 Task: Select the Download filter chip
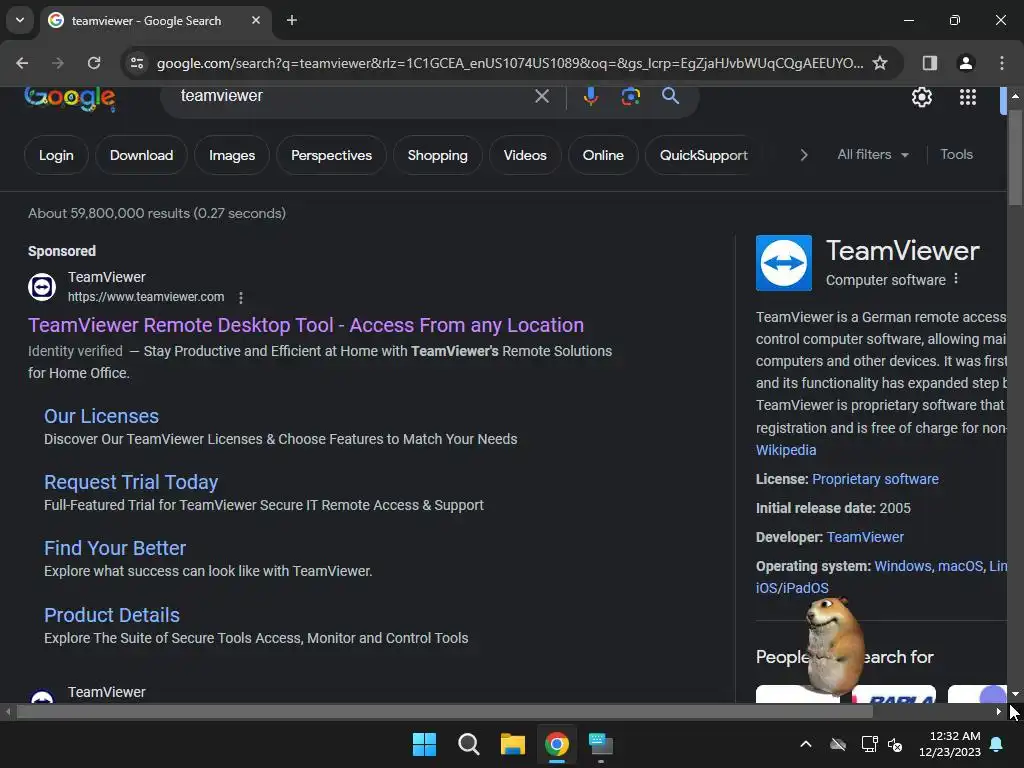tap(142, 155)
